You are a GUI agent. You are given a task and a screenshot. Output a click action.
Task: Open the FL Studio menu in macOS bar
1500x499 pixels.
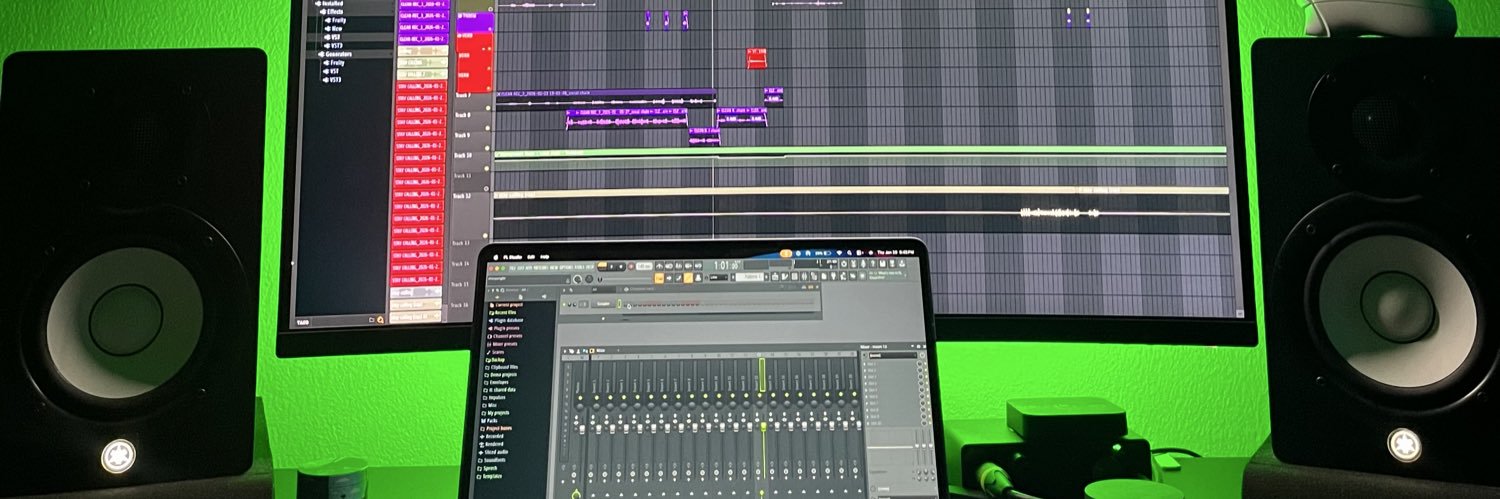(x=512, y=257)
